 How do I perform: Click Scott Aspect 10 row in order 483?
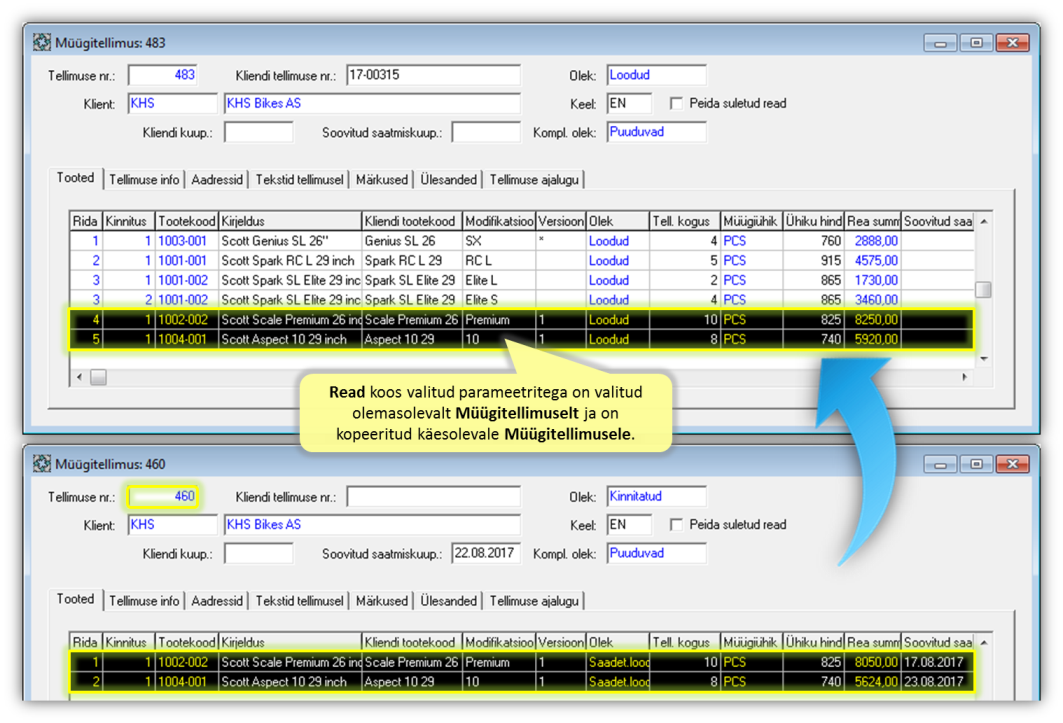[522, 339]
